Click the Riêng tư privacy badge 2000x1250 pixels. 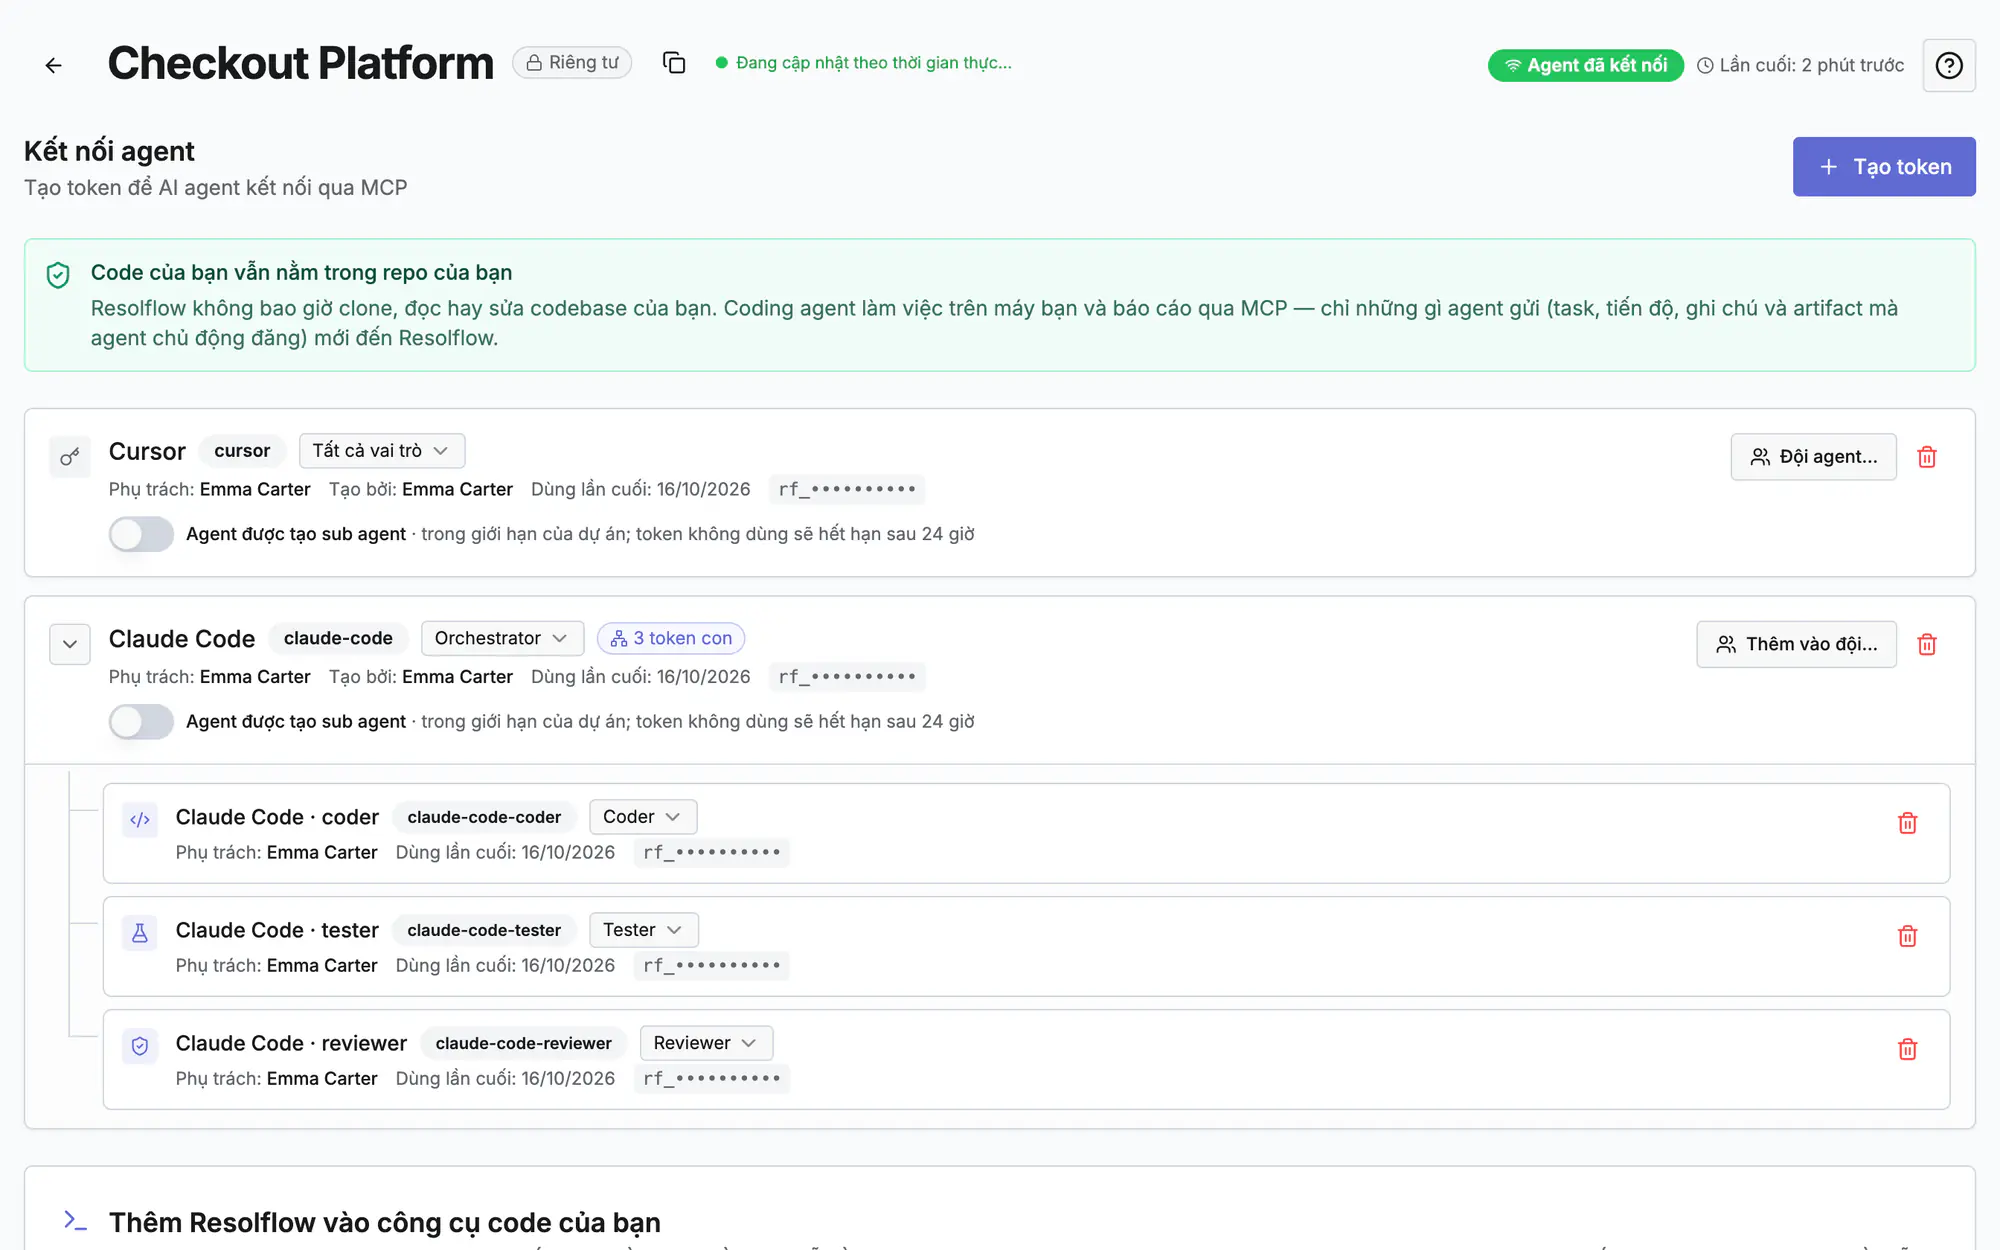(572, 62)
